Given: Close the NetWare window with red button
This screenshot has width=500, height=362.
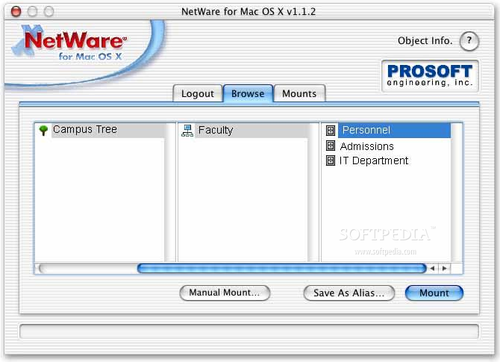Looking at the screenshot, I should 16,12.
